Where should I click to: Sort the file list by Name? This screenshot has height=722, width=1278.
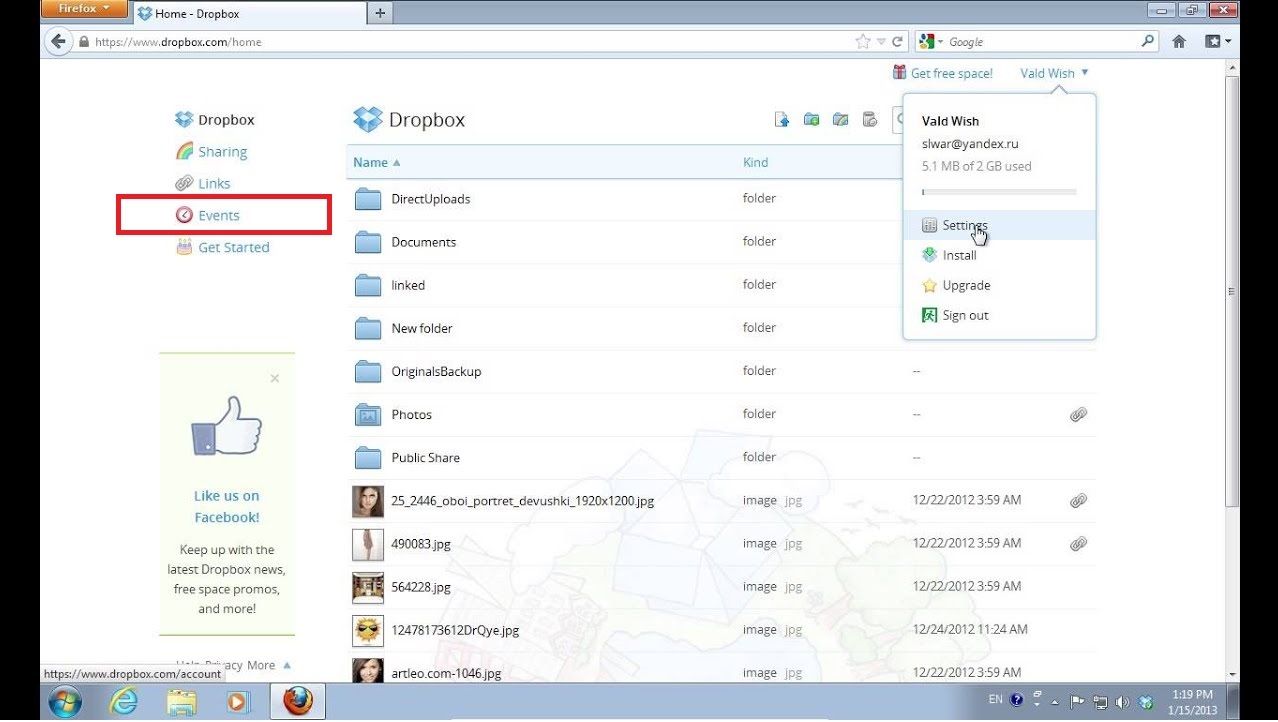tap(376, 163)
